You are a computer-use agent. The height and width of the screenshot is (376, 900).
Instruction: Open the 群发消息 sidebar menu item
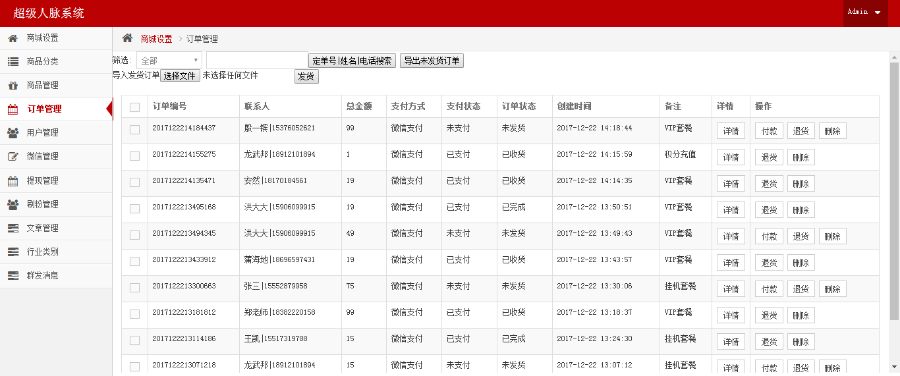[x=56, y=276]
